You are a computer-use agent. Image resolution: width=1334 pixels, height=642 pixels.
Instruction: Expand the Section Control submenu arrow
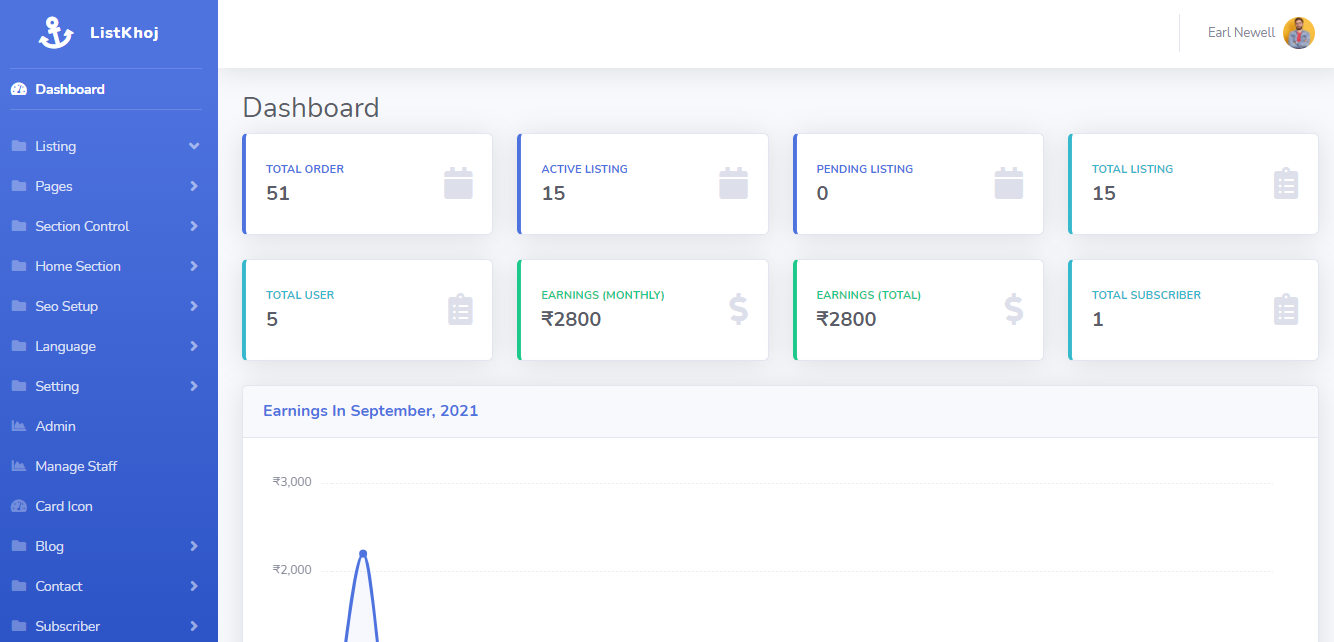click(194, 226)
